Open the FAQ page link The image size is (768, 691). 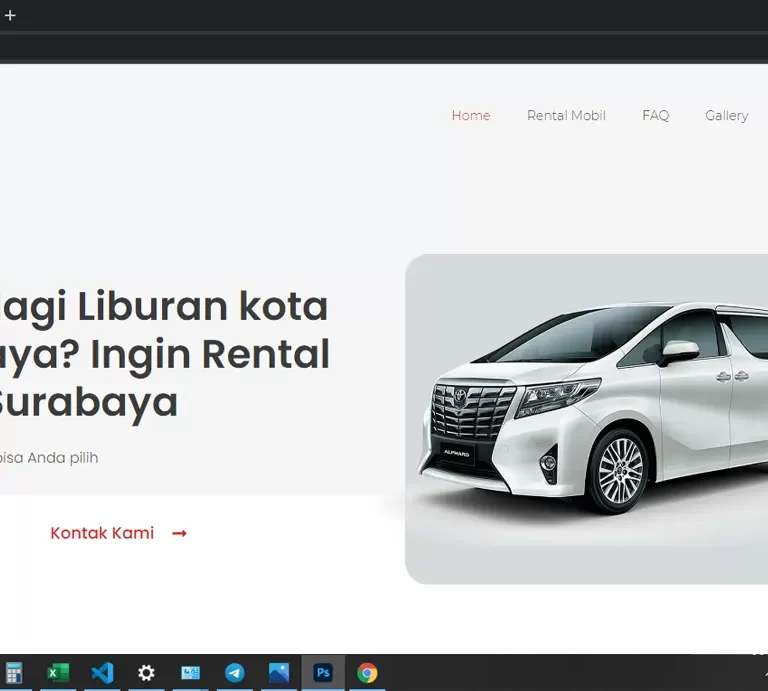pyautogui.click(x=655, y=116)
